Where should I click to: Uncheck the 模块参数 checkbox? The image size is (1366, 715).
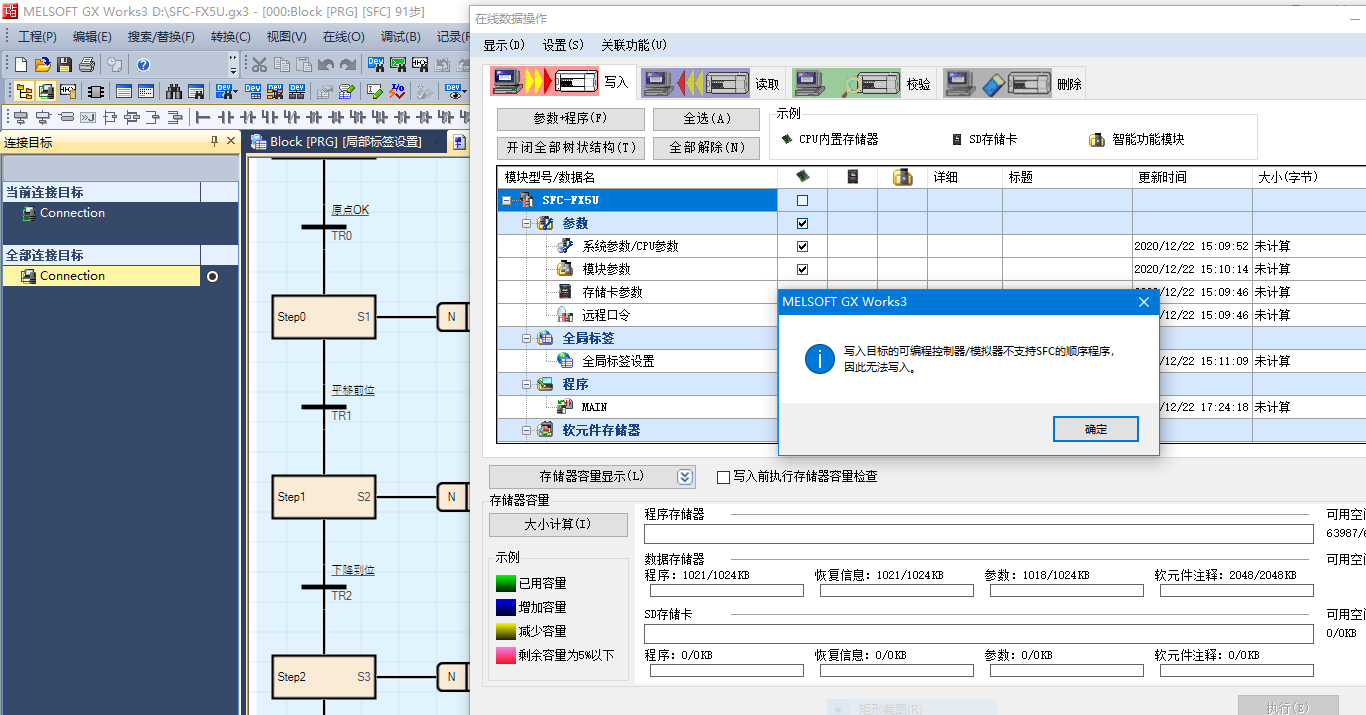pos(802,269)
